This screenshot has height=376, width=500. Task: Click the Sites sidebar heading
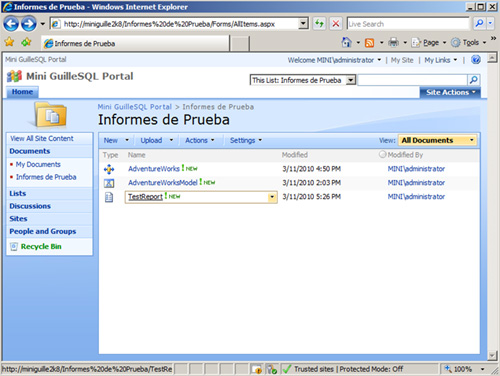click(18, 219)
